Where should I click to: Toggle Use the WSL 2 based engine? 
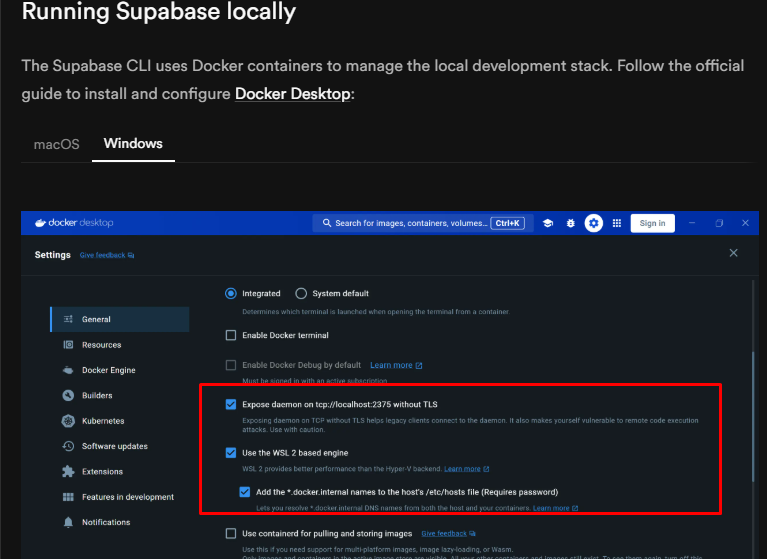230,453
